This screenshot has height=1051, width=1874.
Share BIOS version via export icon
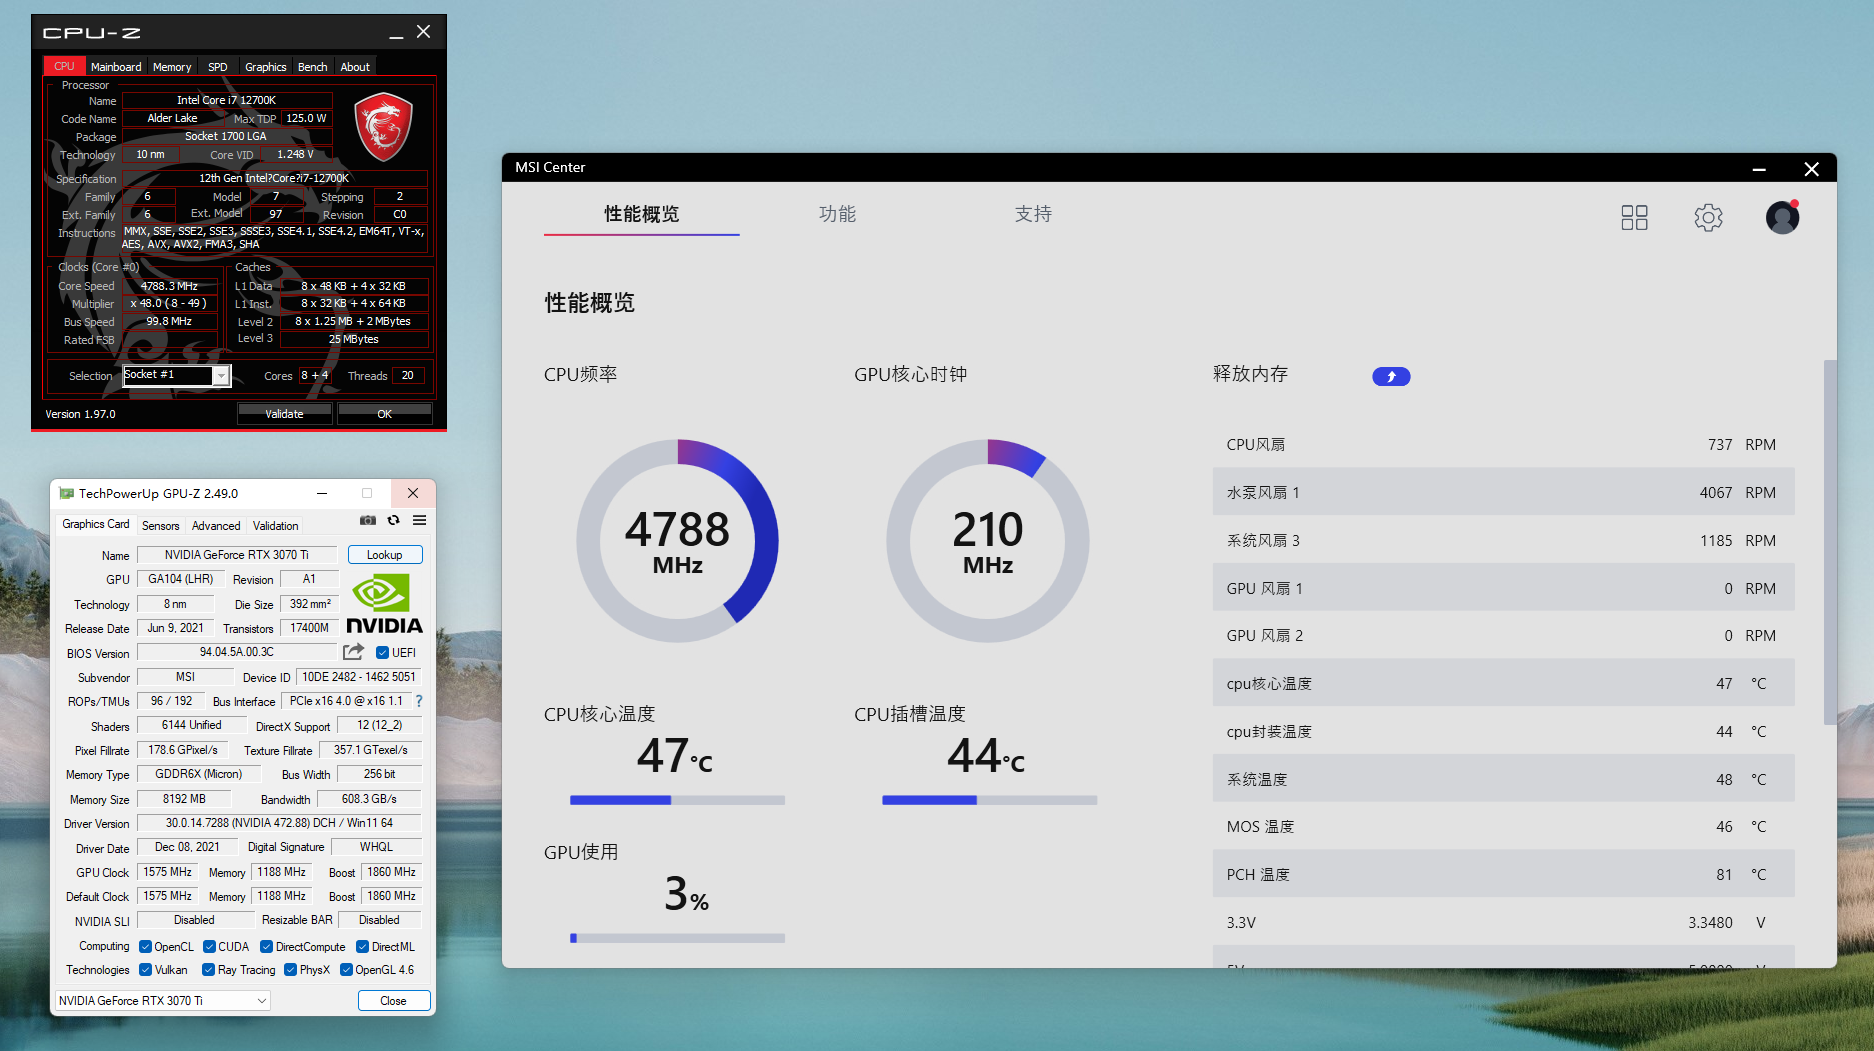(353, 652)
